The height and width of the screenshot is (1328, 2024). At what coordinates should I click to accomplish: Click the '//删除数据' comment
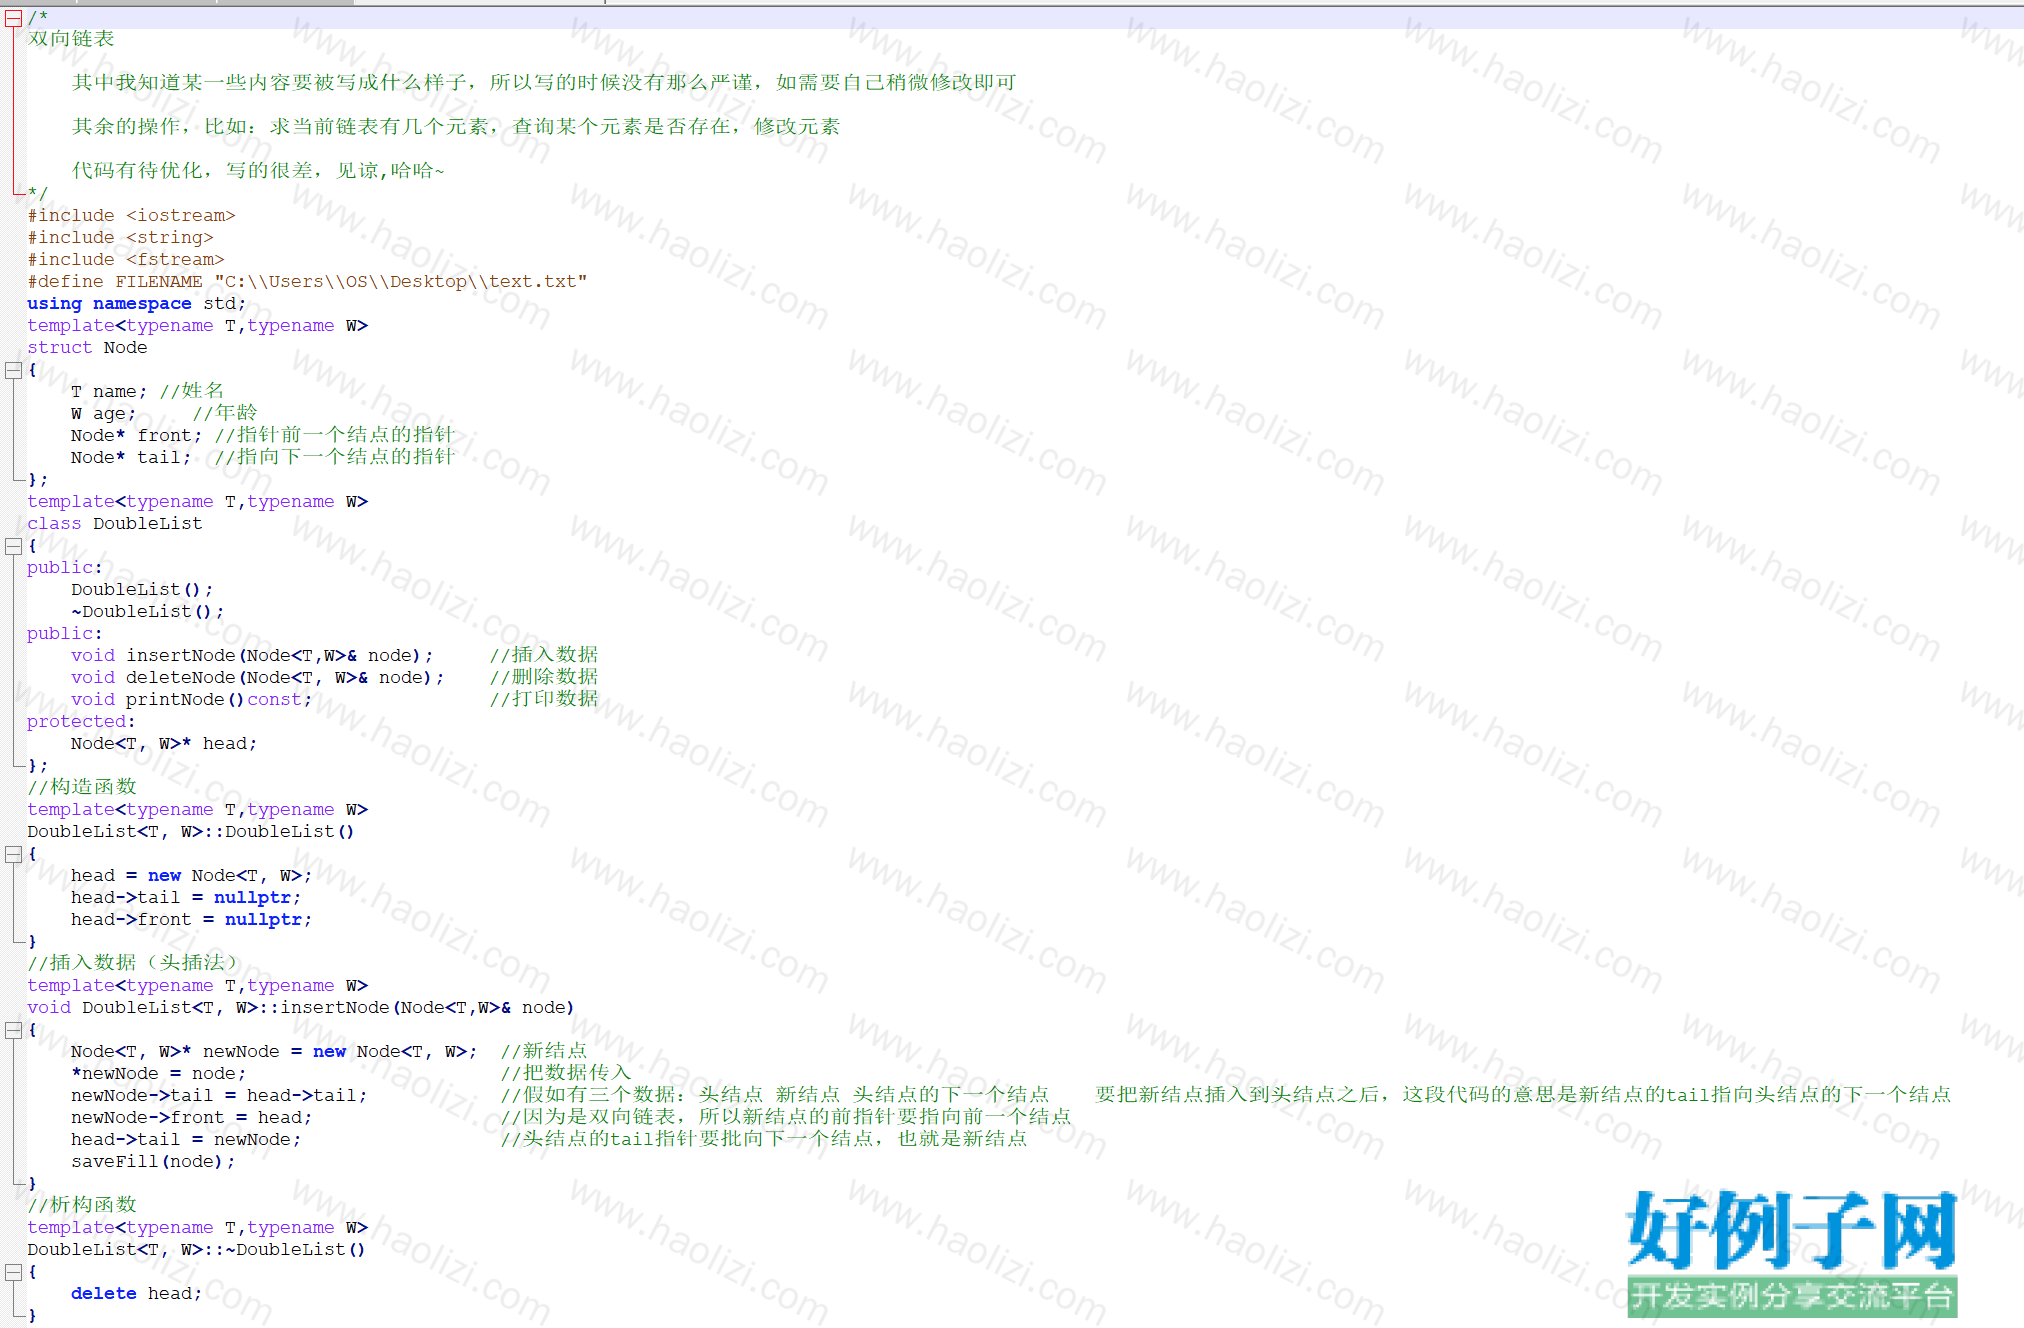[544, 677]
